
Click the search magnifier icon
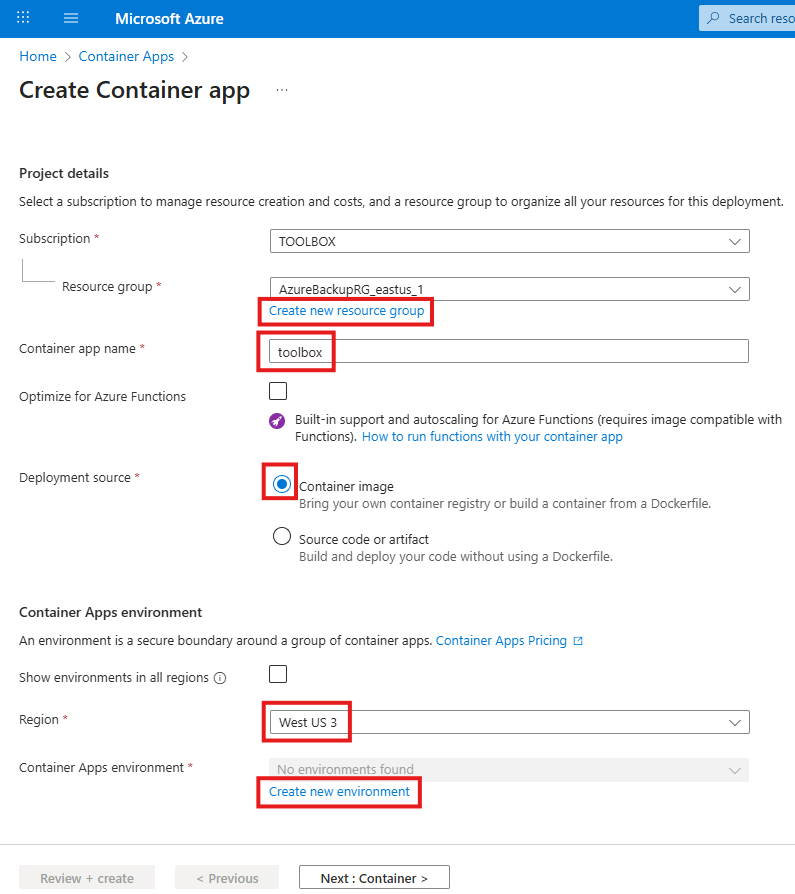pyautogui.click(x=713, y=18)
